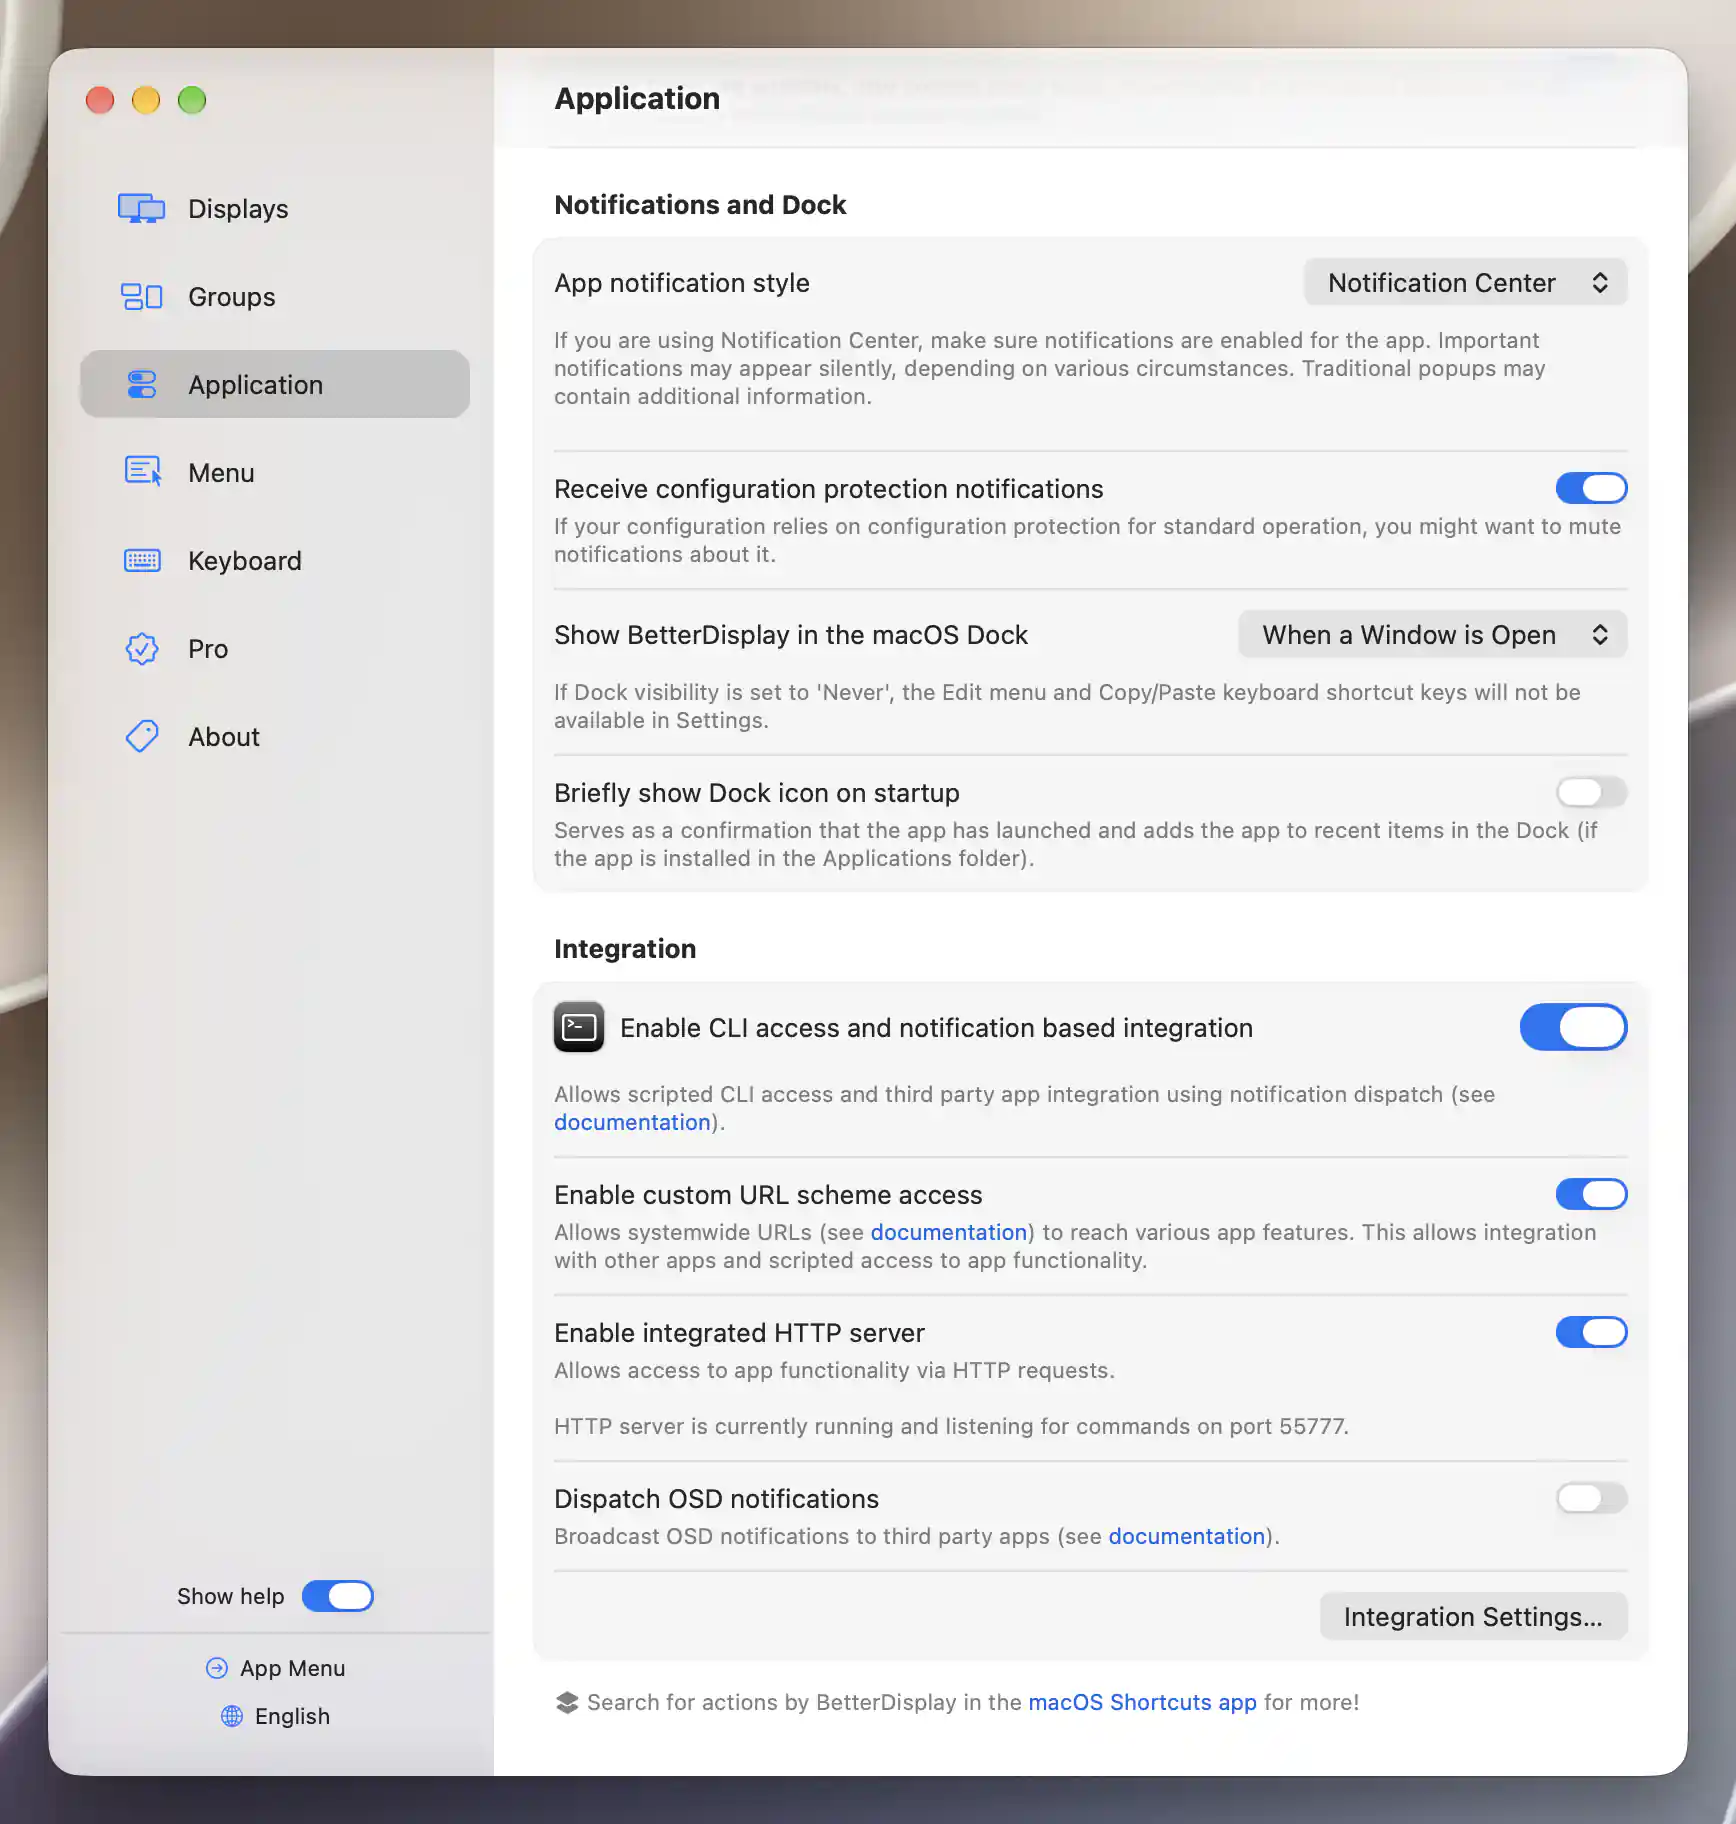Open documentation link for OSD notifications
Screen dimensions: 1736x1824
pyautogui.click(x=1187, y=1536)
